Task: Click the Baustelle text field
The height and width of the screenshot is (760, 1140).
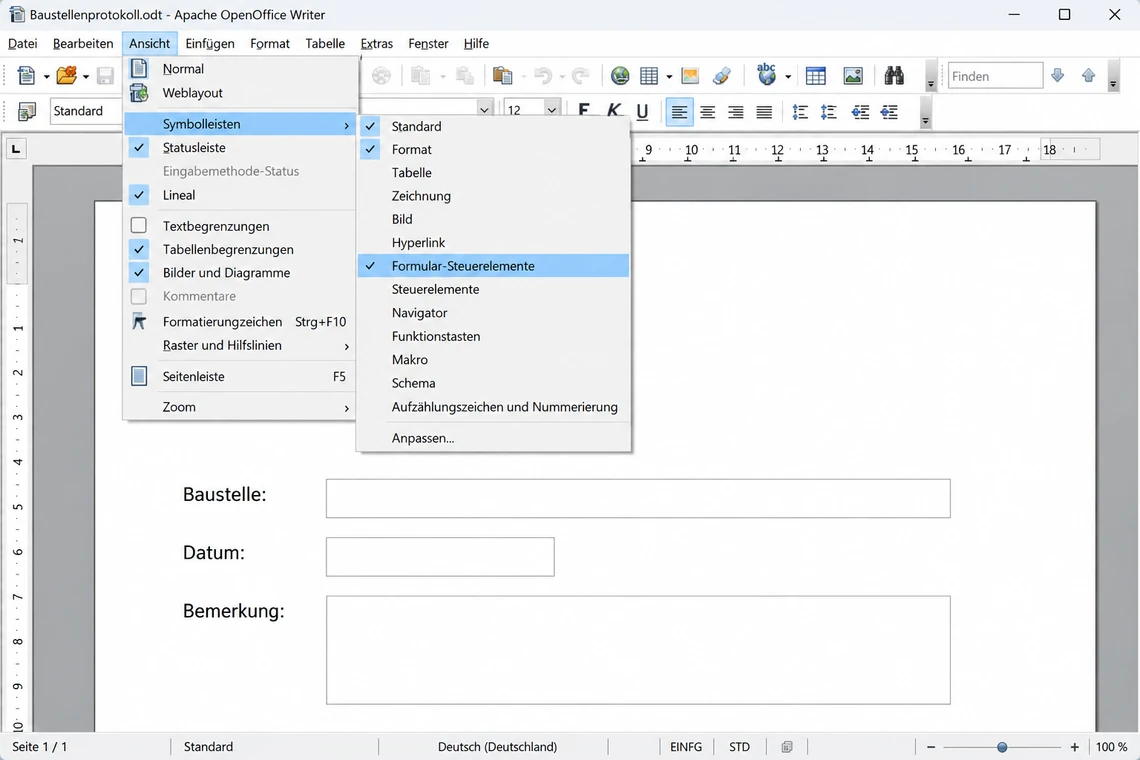Action: pos(638,498)
